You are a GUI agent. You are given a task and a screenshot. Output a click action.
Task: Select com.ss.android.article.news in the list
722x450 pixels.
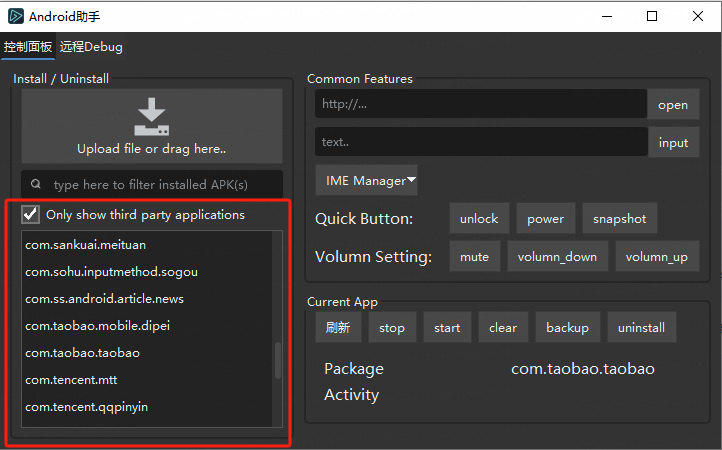(x=146, y=298)
